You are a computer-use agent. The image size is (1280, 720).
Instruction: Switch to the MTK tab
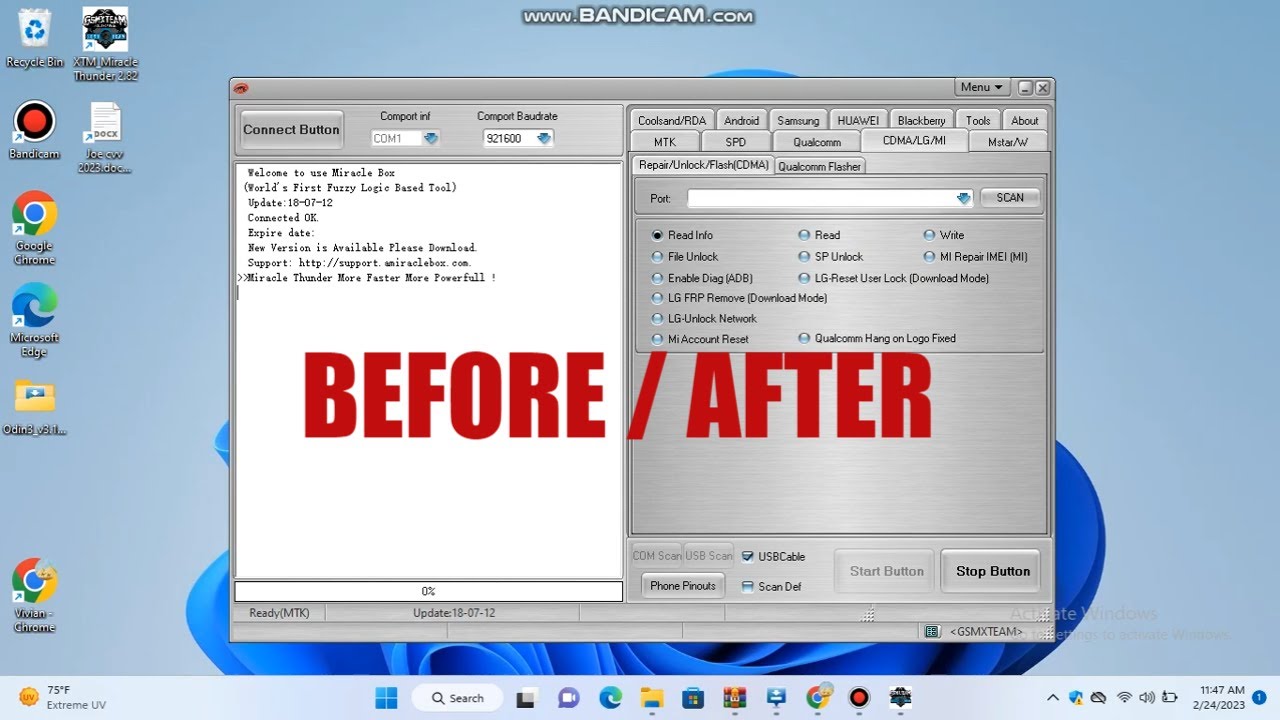click(665, 142)
